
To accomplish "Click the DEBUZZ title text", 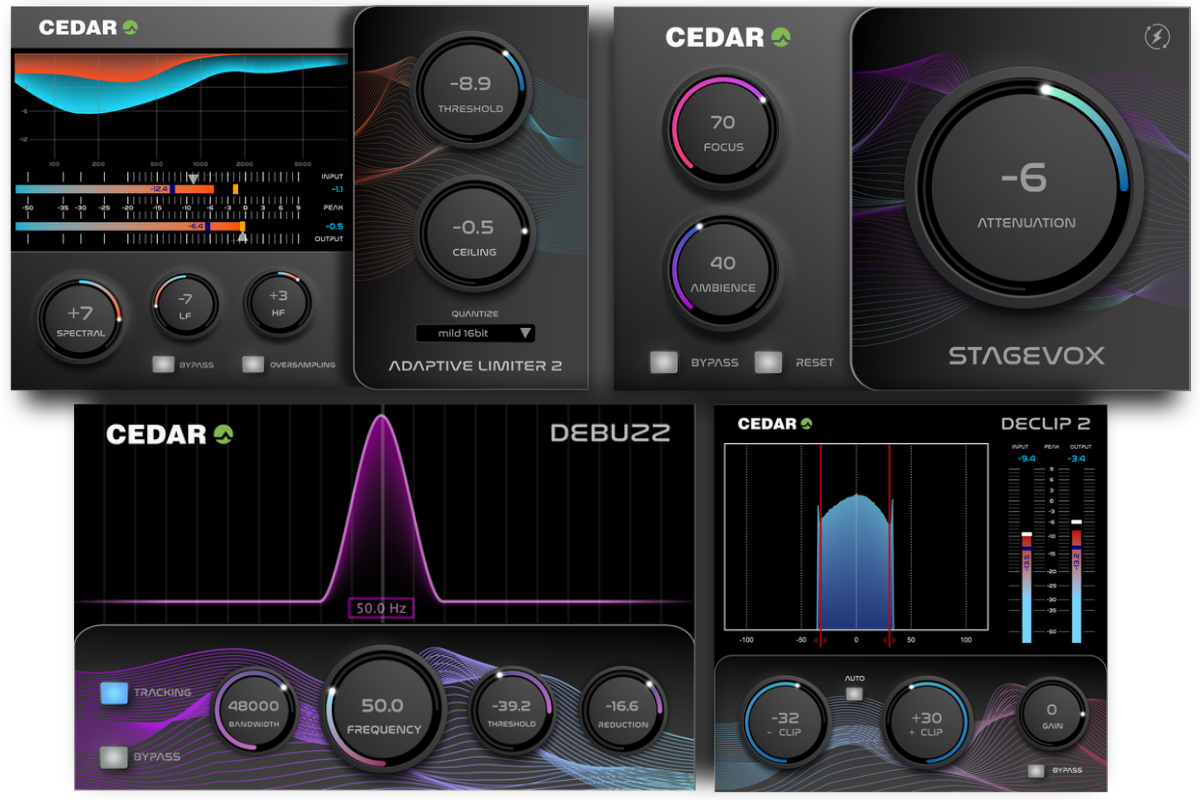I will click(x=610, y=433).
